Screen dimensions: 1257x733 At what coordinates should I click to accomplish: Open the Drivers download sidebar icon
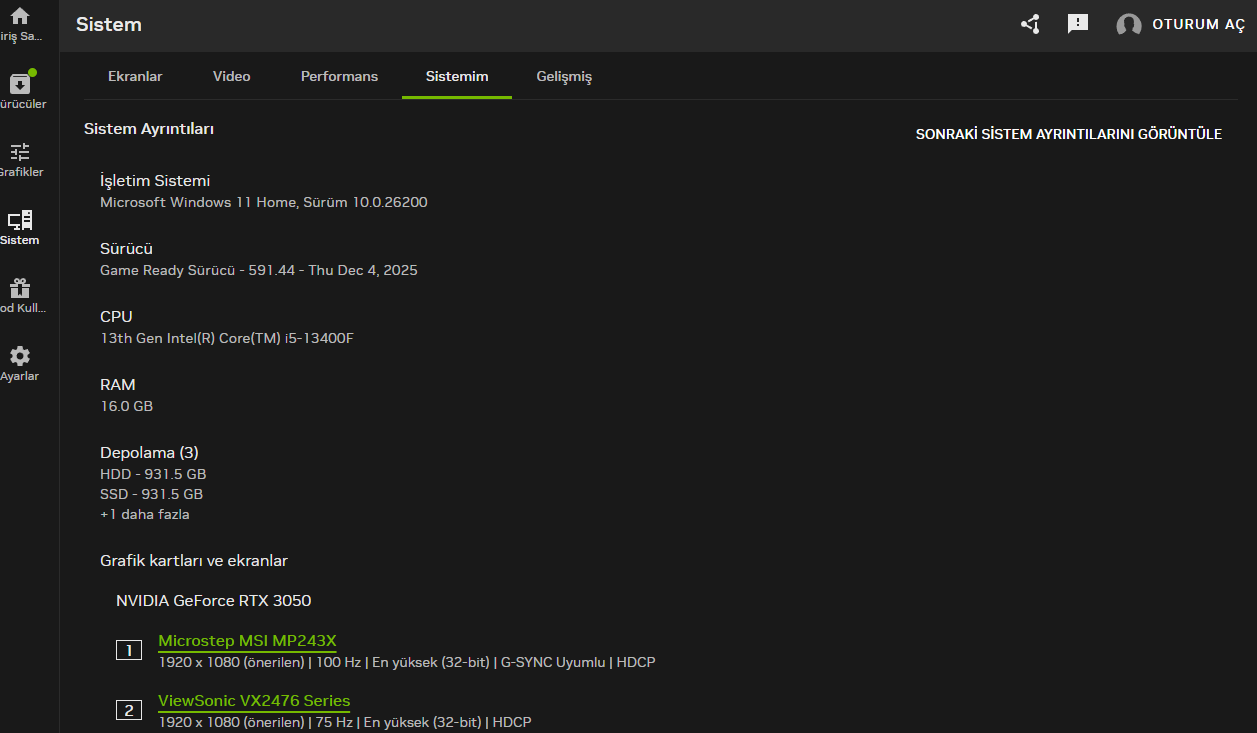pos(20,84)
